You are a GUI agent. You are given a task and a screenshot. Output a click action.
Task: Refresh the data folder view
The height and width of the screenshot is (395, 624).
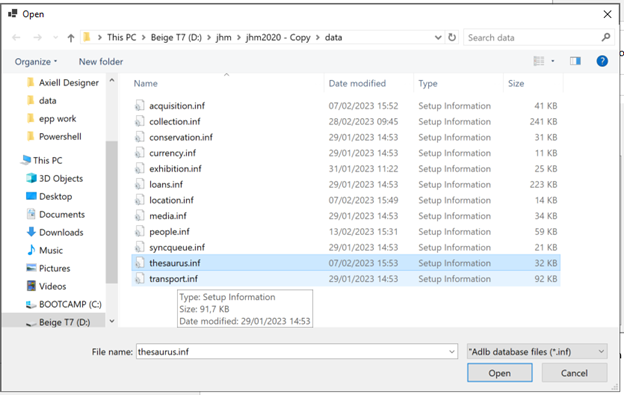coord(452,37)
